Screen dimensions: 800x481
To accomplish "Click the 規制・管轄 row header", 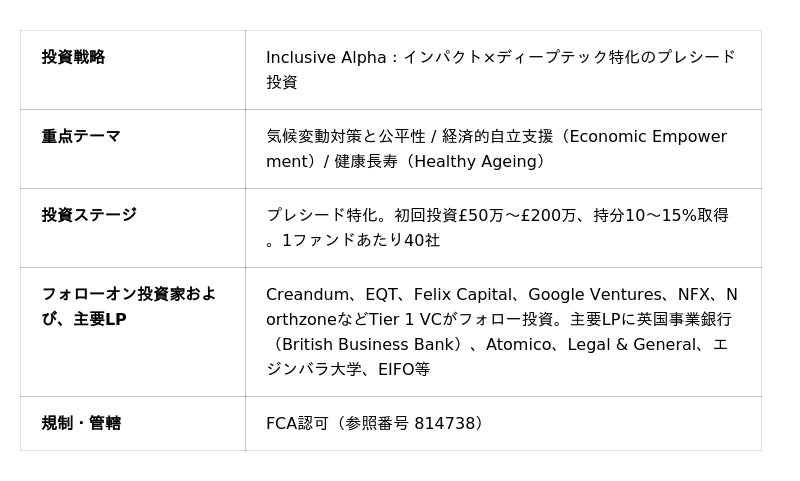I will click(81, 424).
